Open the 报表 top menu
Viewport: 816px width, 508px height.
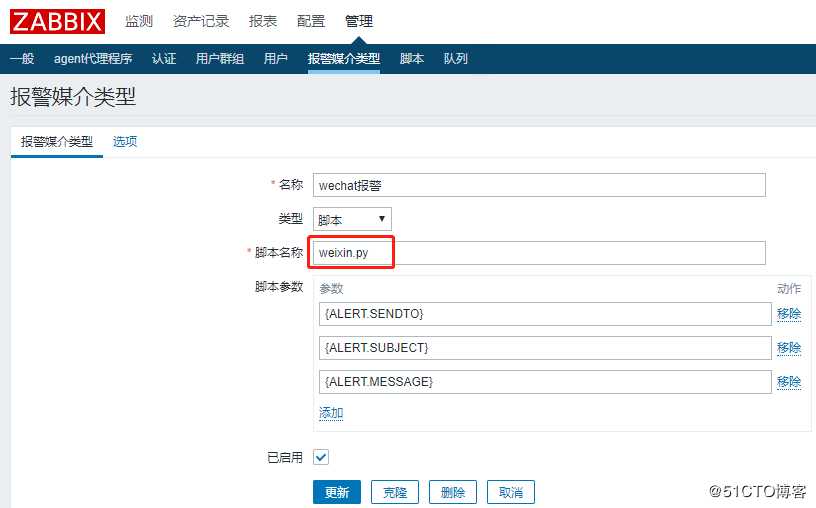(x=263, y=21)
